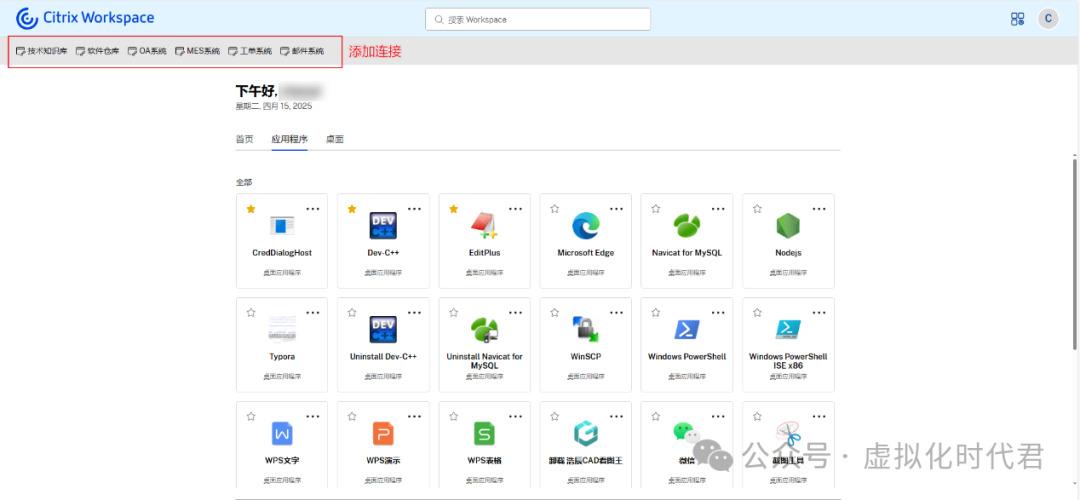Add Typora to favorites via star

[251, 313]
